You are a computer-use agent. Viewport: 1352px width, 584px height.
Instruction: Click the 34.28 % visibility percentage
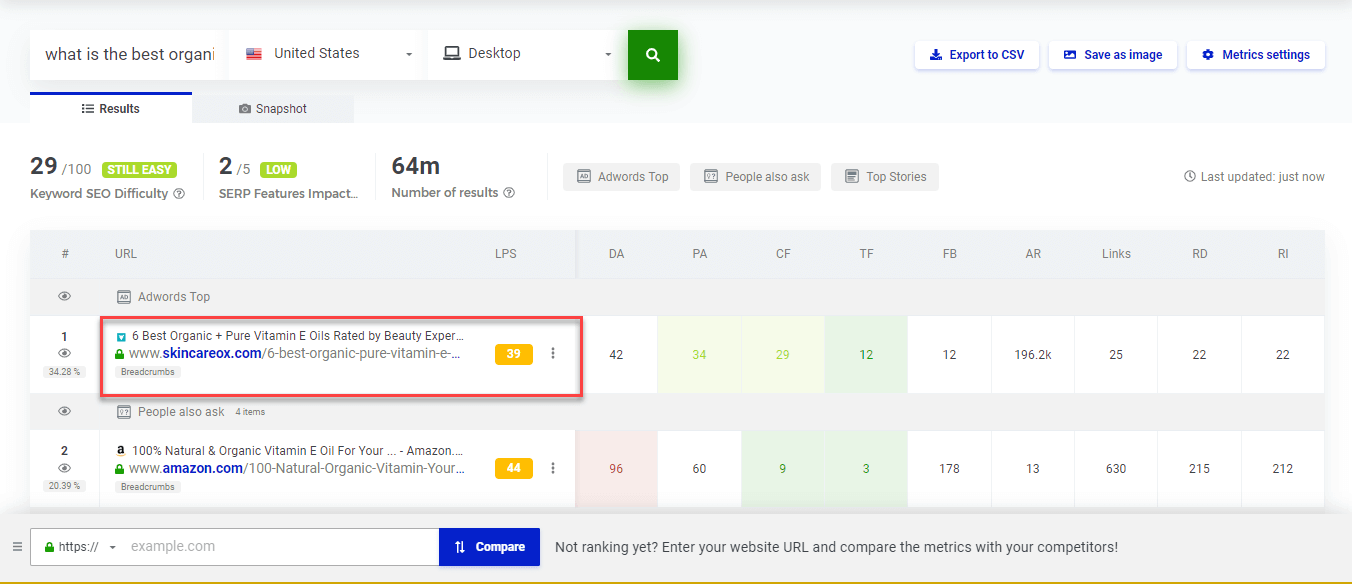pos(65,372)
